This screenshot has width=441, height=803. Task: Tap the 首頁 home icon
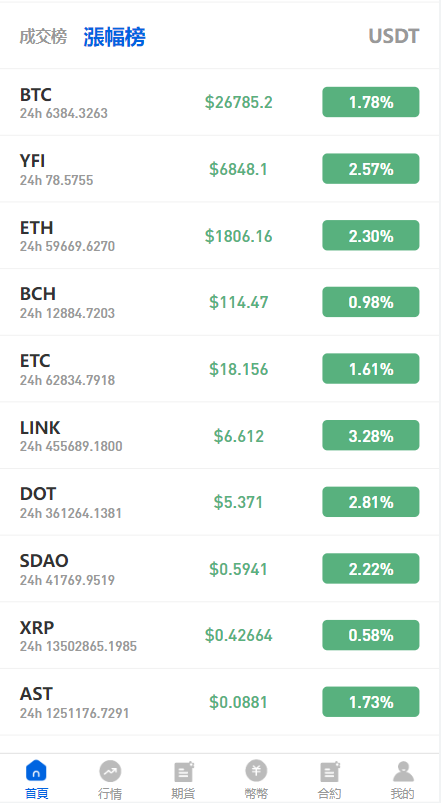tap(36, 770)
